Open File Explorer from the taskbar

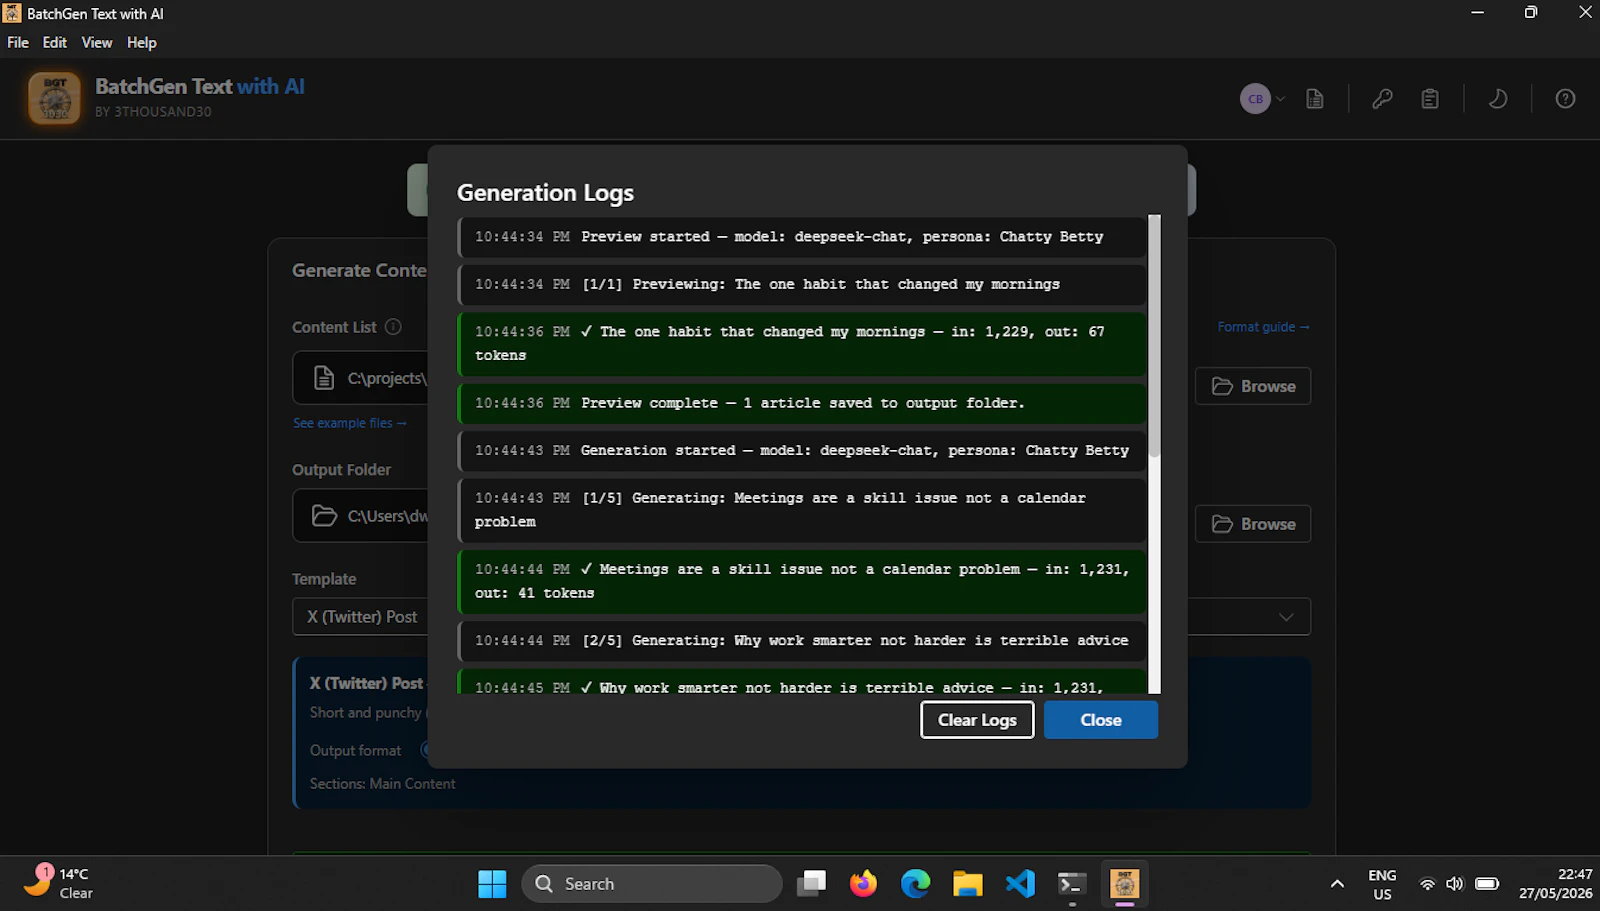[x=967, y=884]
